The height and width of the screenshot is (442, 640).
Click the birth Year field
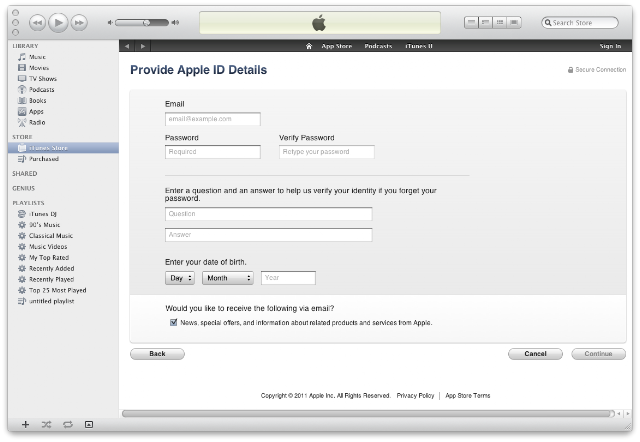point(288,278)
